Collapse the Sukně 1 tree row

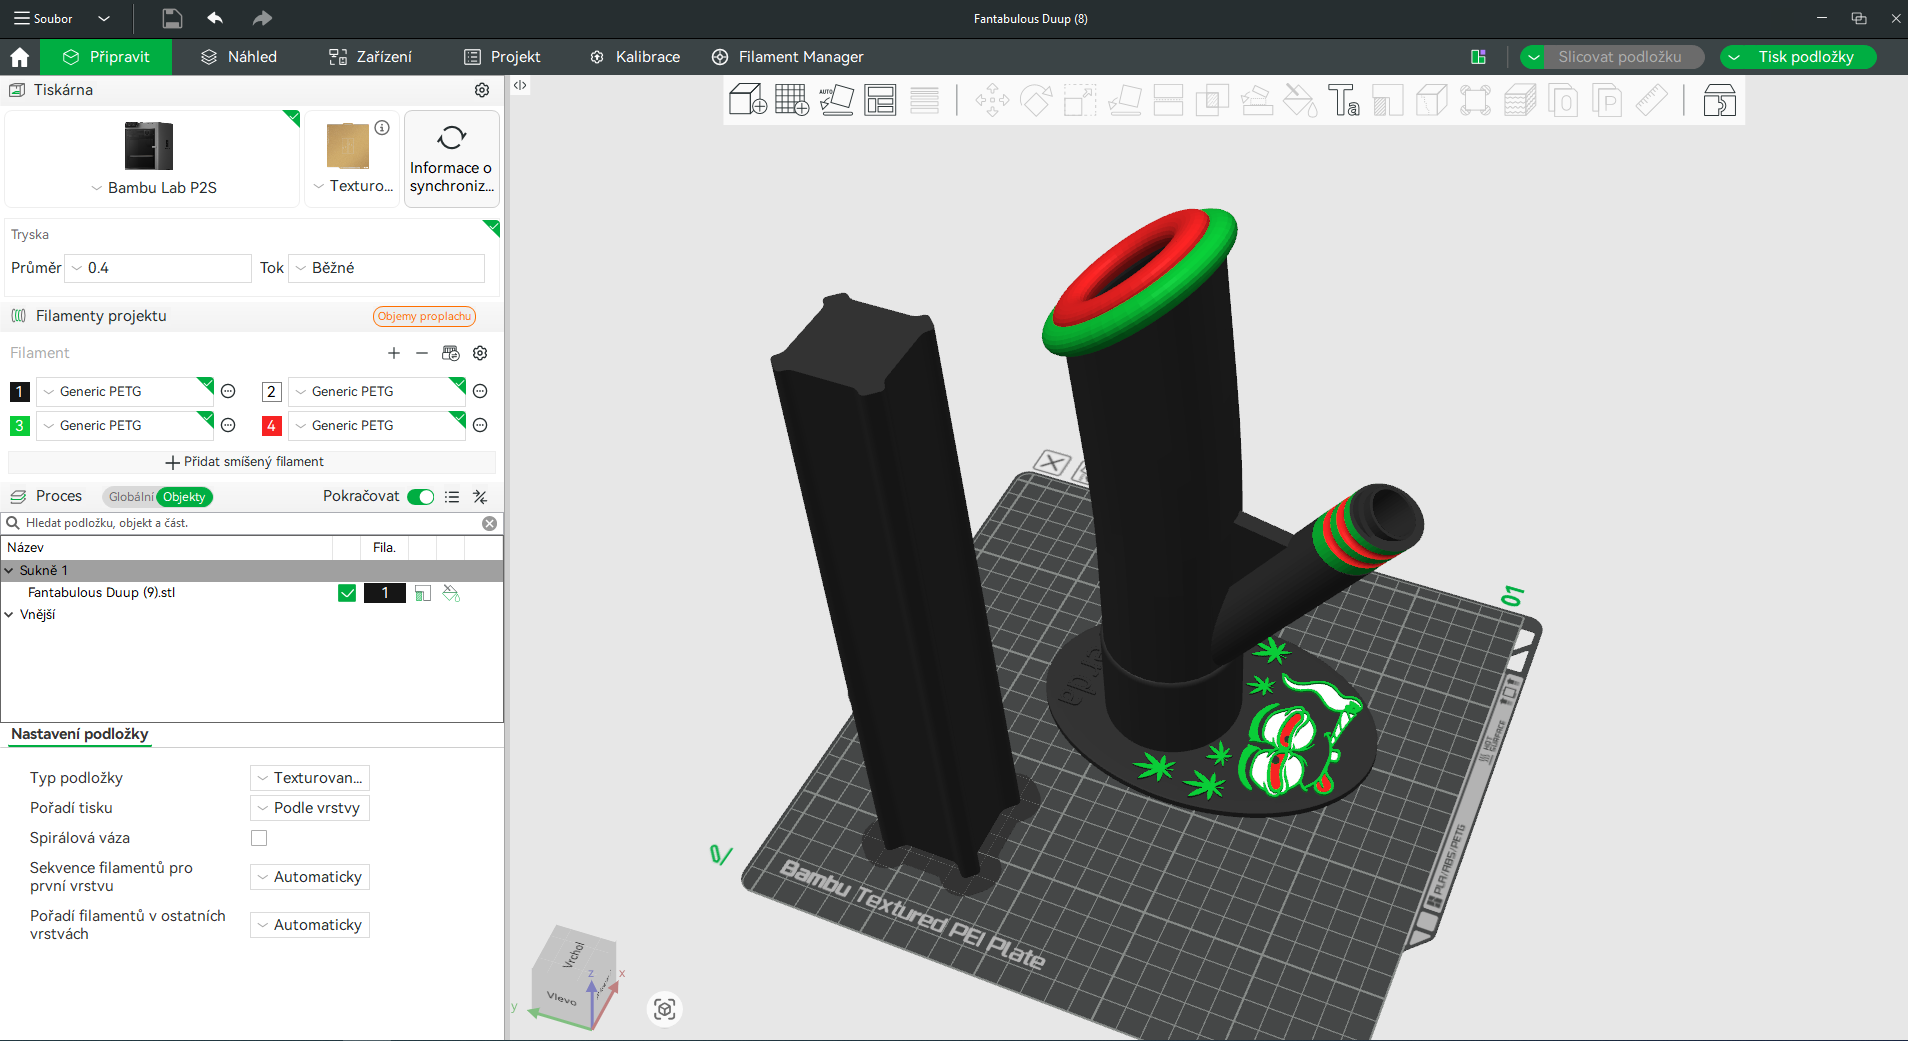point(9,570)
